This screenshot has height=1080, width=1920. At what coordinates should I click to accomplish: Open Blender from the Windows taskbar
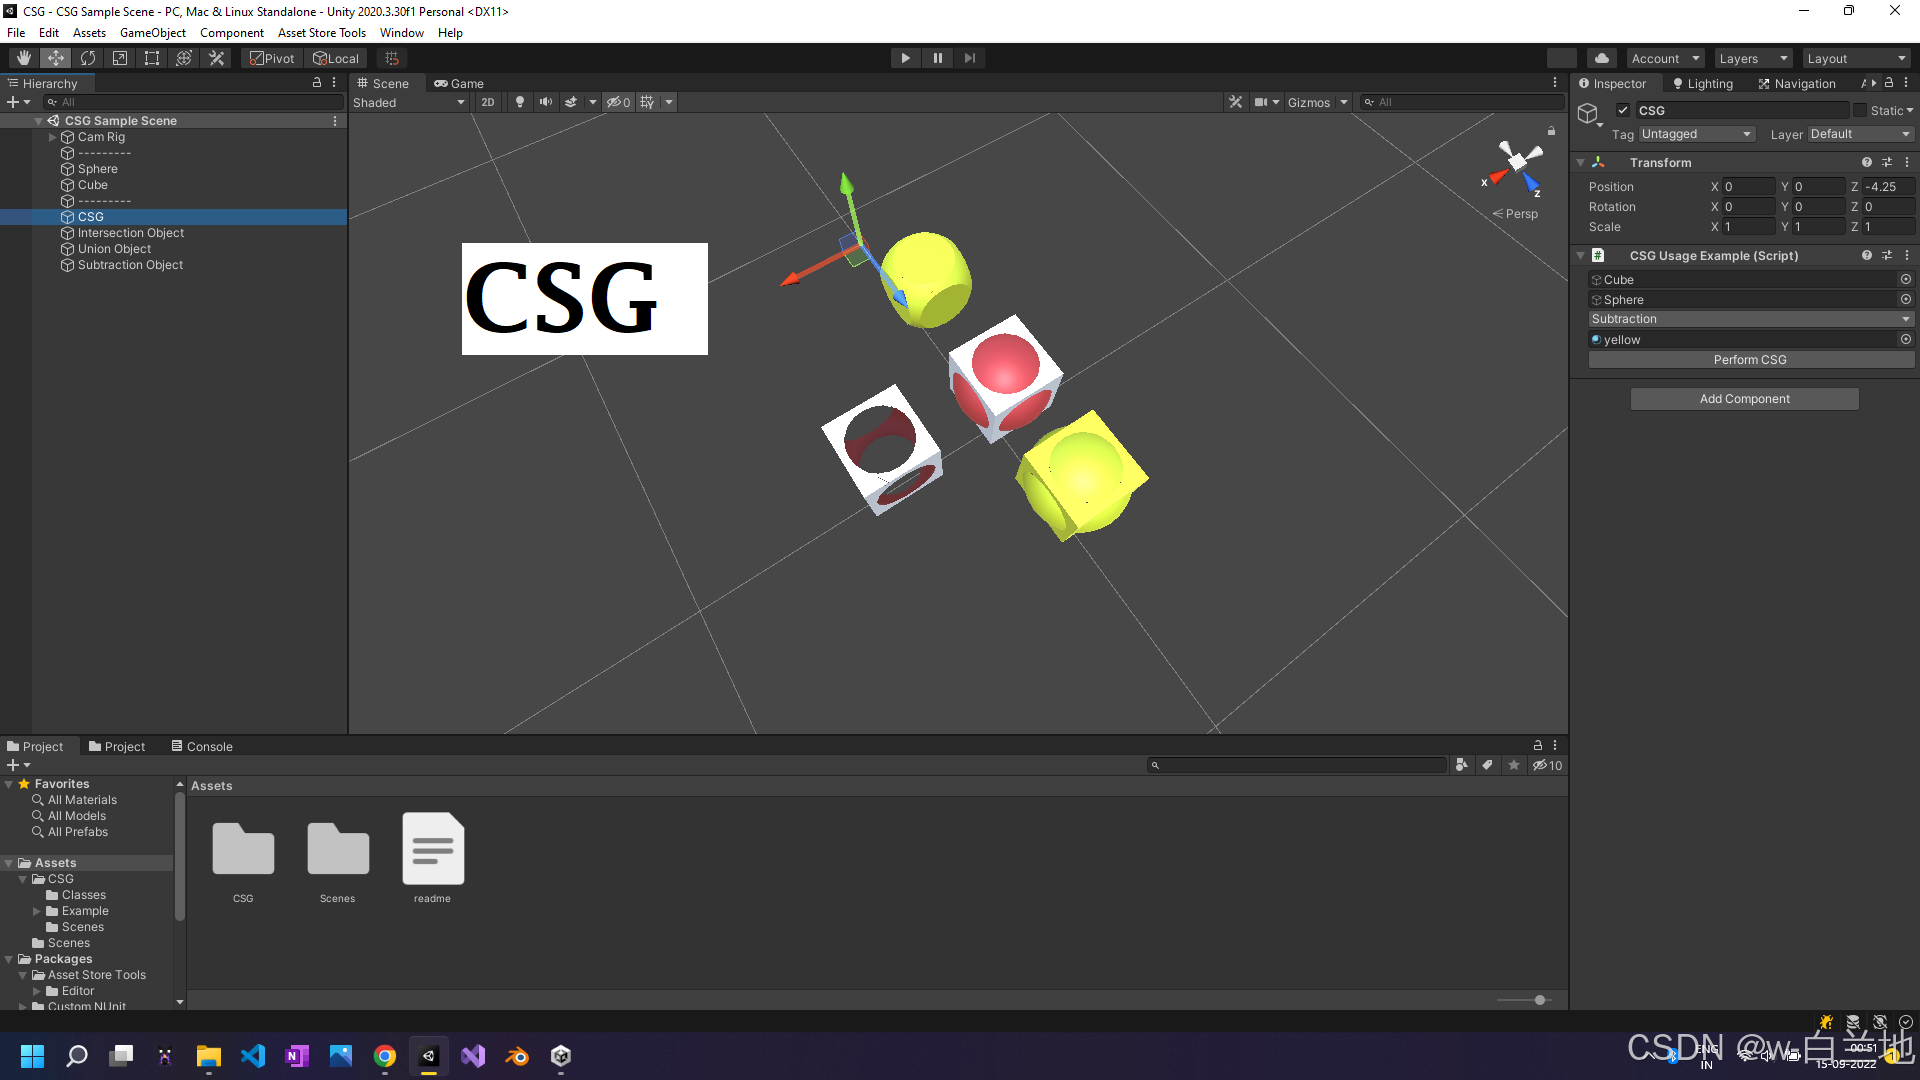coord(517,1056)
